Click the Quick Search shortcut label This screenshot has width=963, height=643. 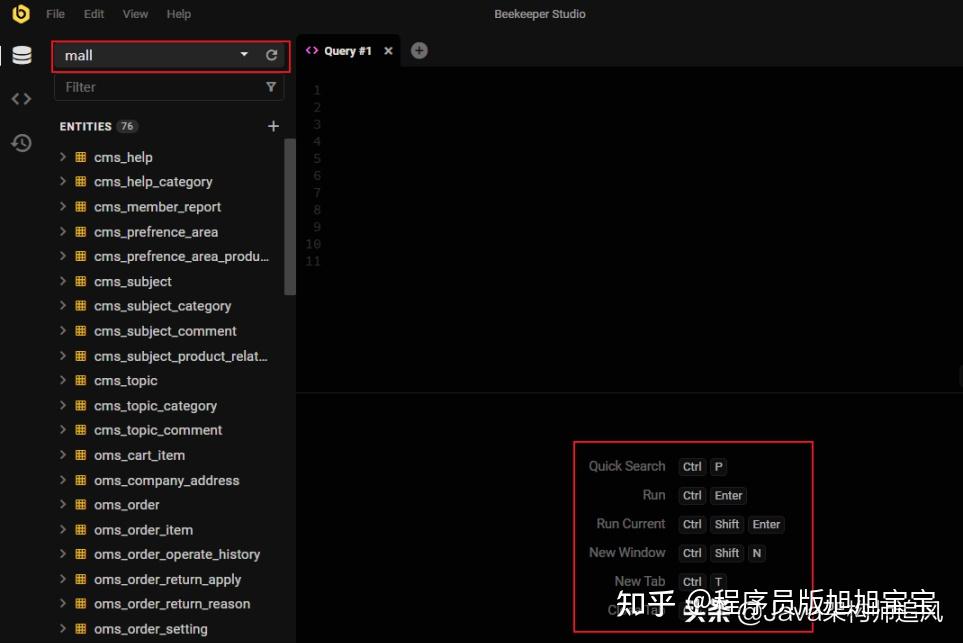pos(626,466)
